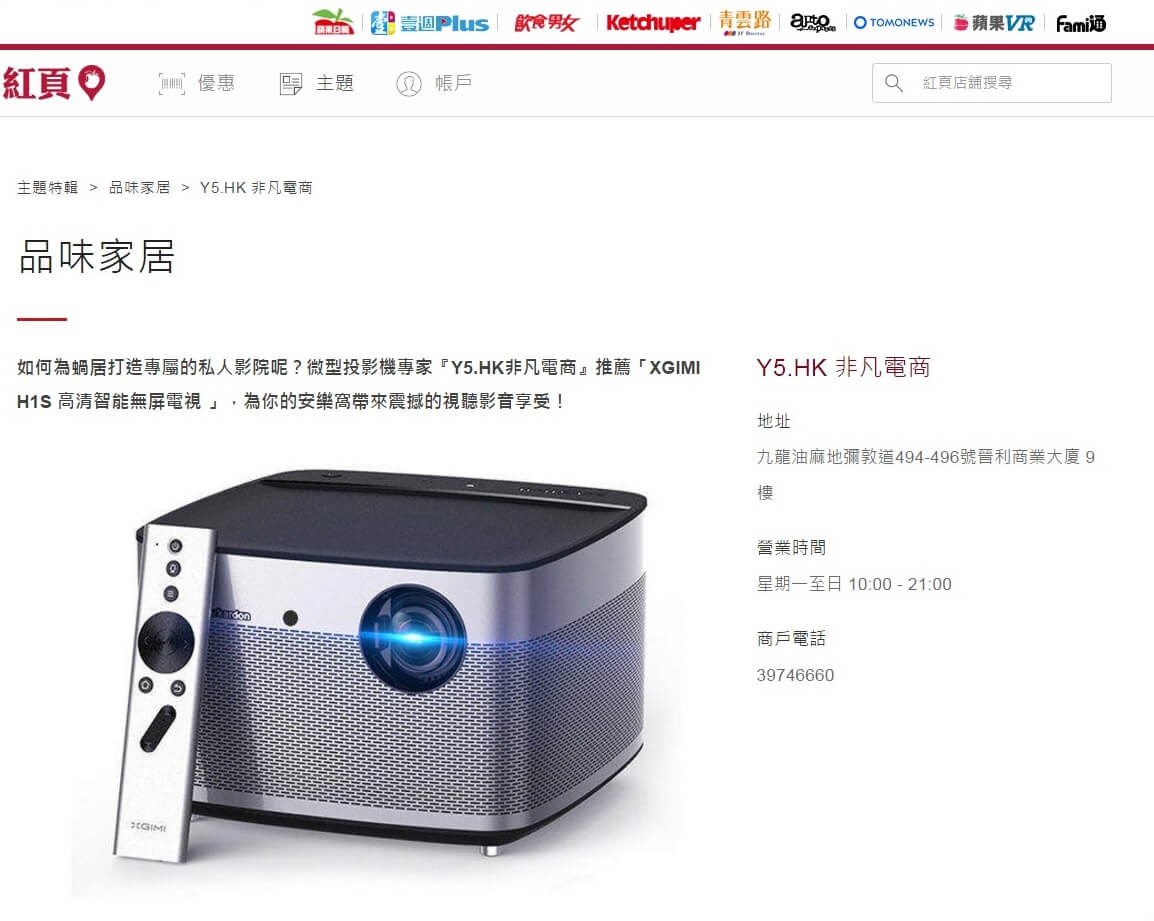Focus the 紅頁店舖搜尋 search field
The width and height of the screenshot is (1154, 921).
tap(991, 82)
